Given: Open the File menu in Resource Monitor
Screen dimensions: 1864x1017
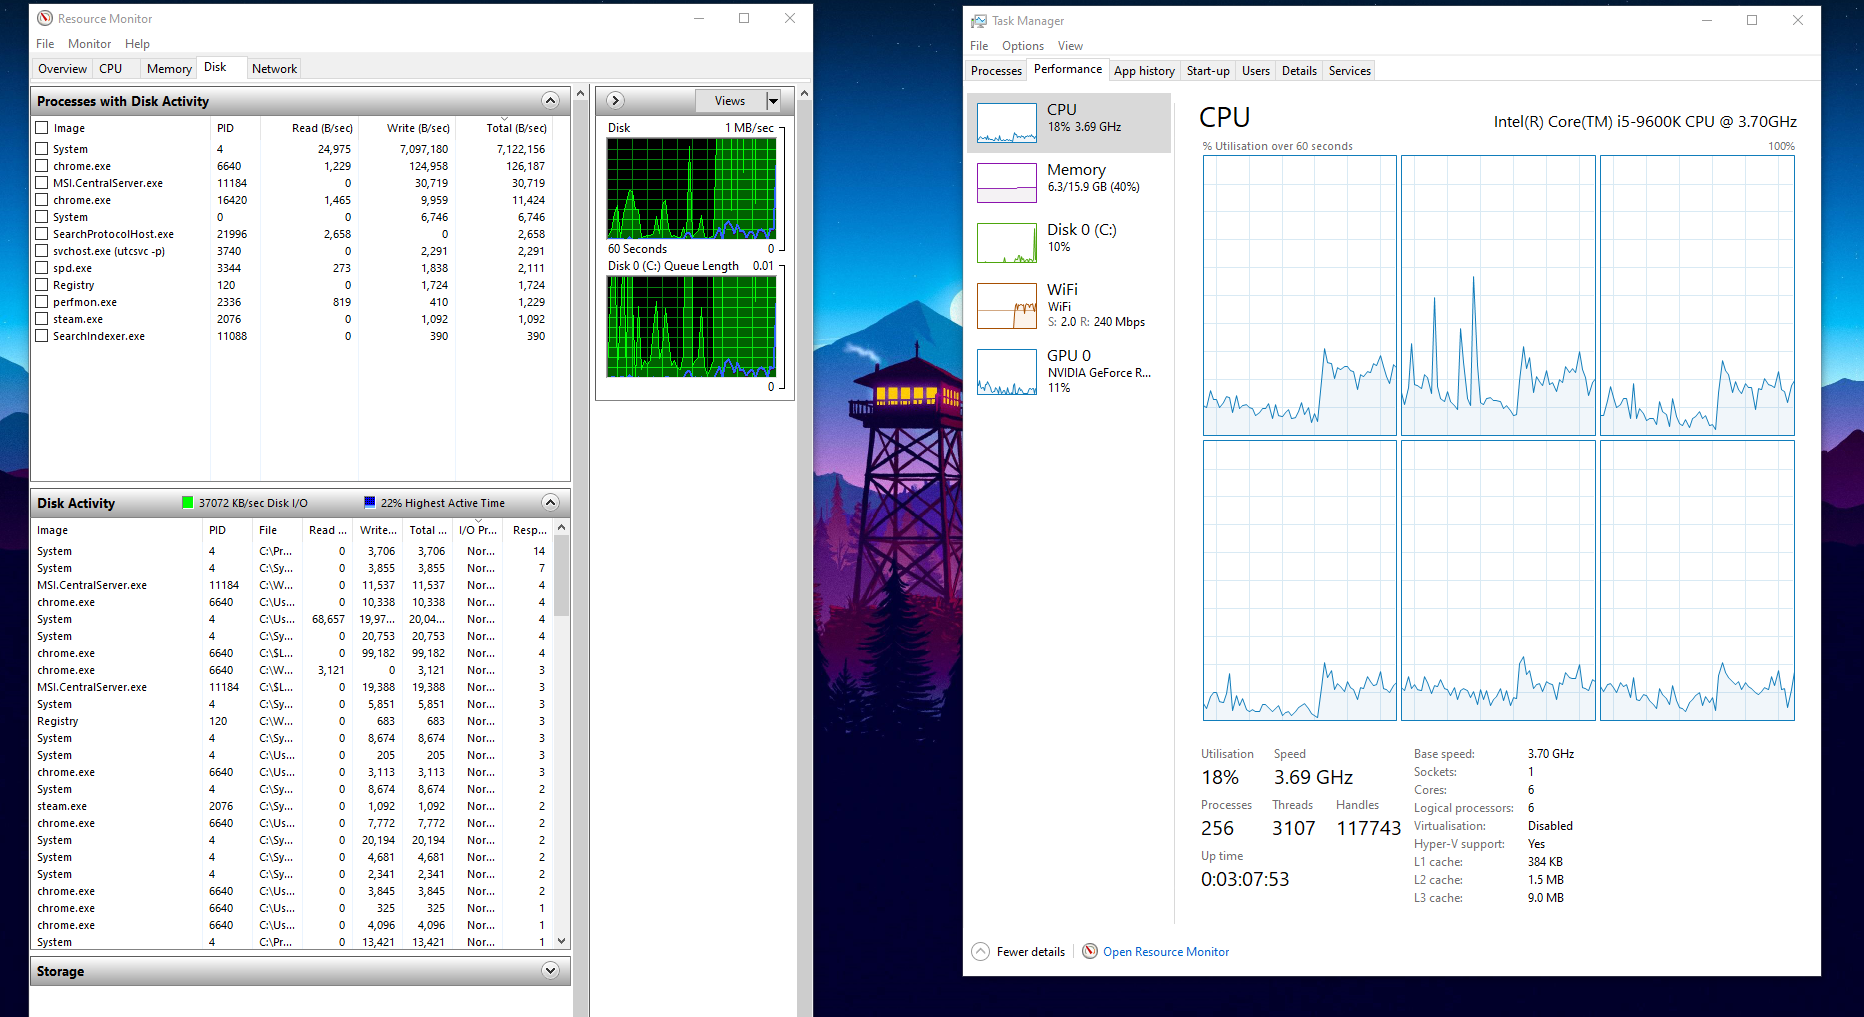Looking at the screenshot, I should pos(45,44).
